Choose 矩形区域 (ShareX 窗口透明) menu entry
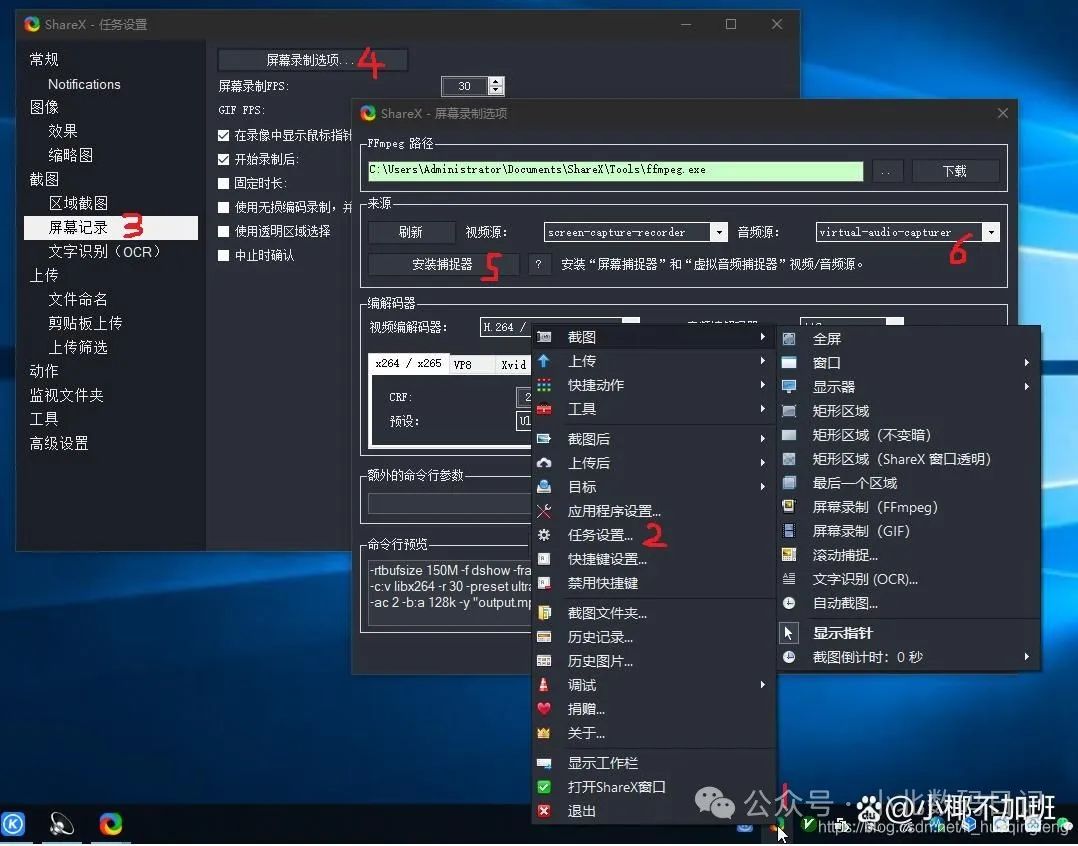Screen dimensions: 1078x846 908,459
